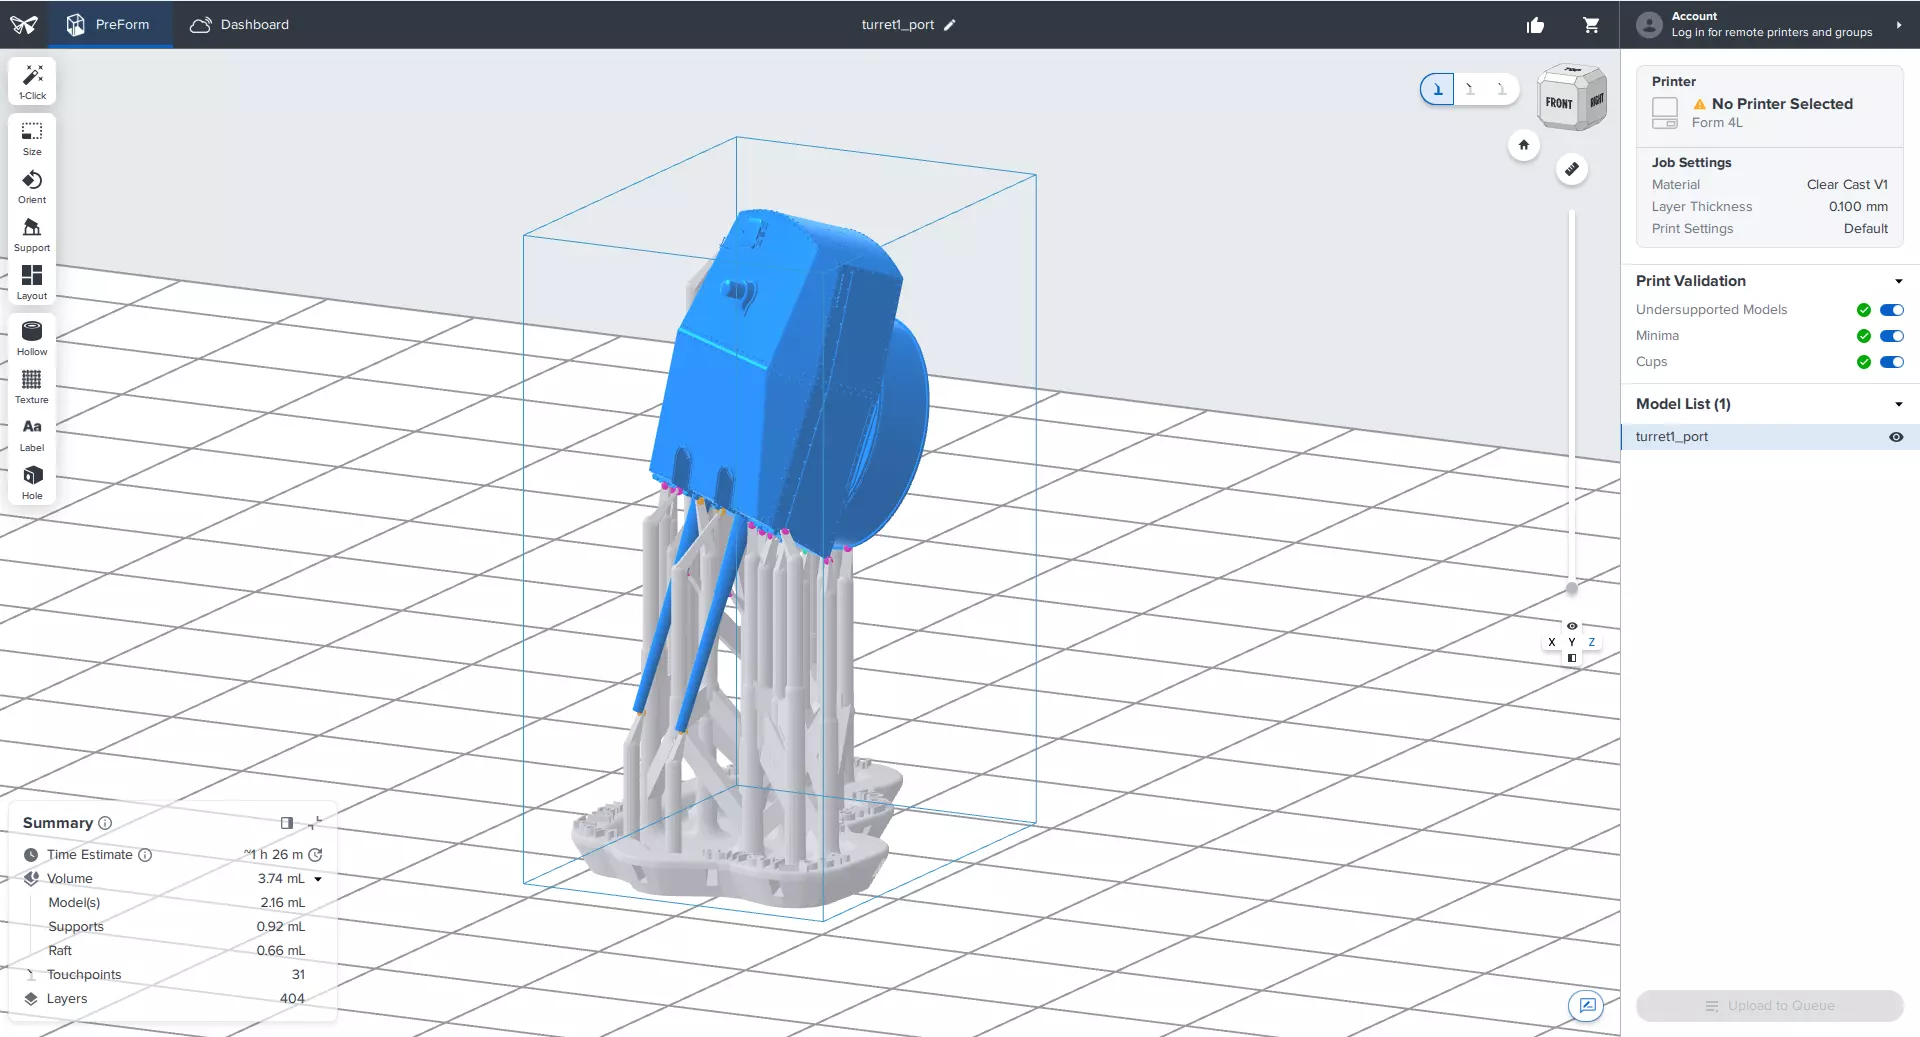Open the Size tool
Screen dimensions: 1920x1037
tap(32, 139)
